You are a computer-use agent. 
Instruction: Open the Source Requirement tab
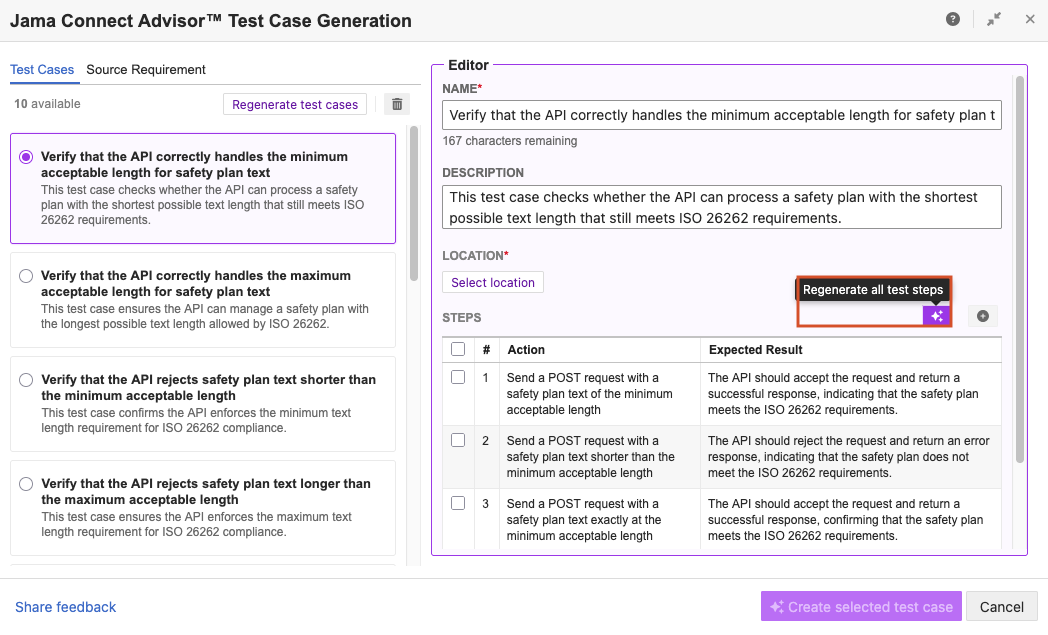click(x=146, y=70)
